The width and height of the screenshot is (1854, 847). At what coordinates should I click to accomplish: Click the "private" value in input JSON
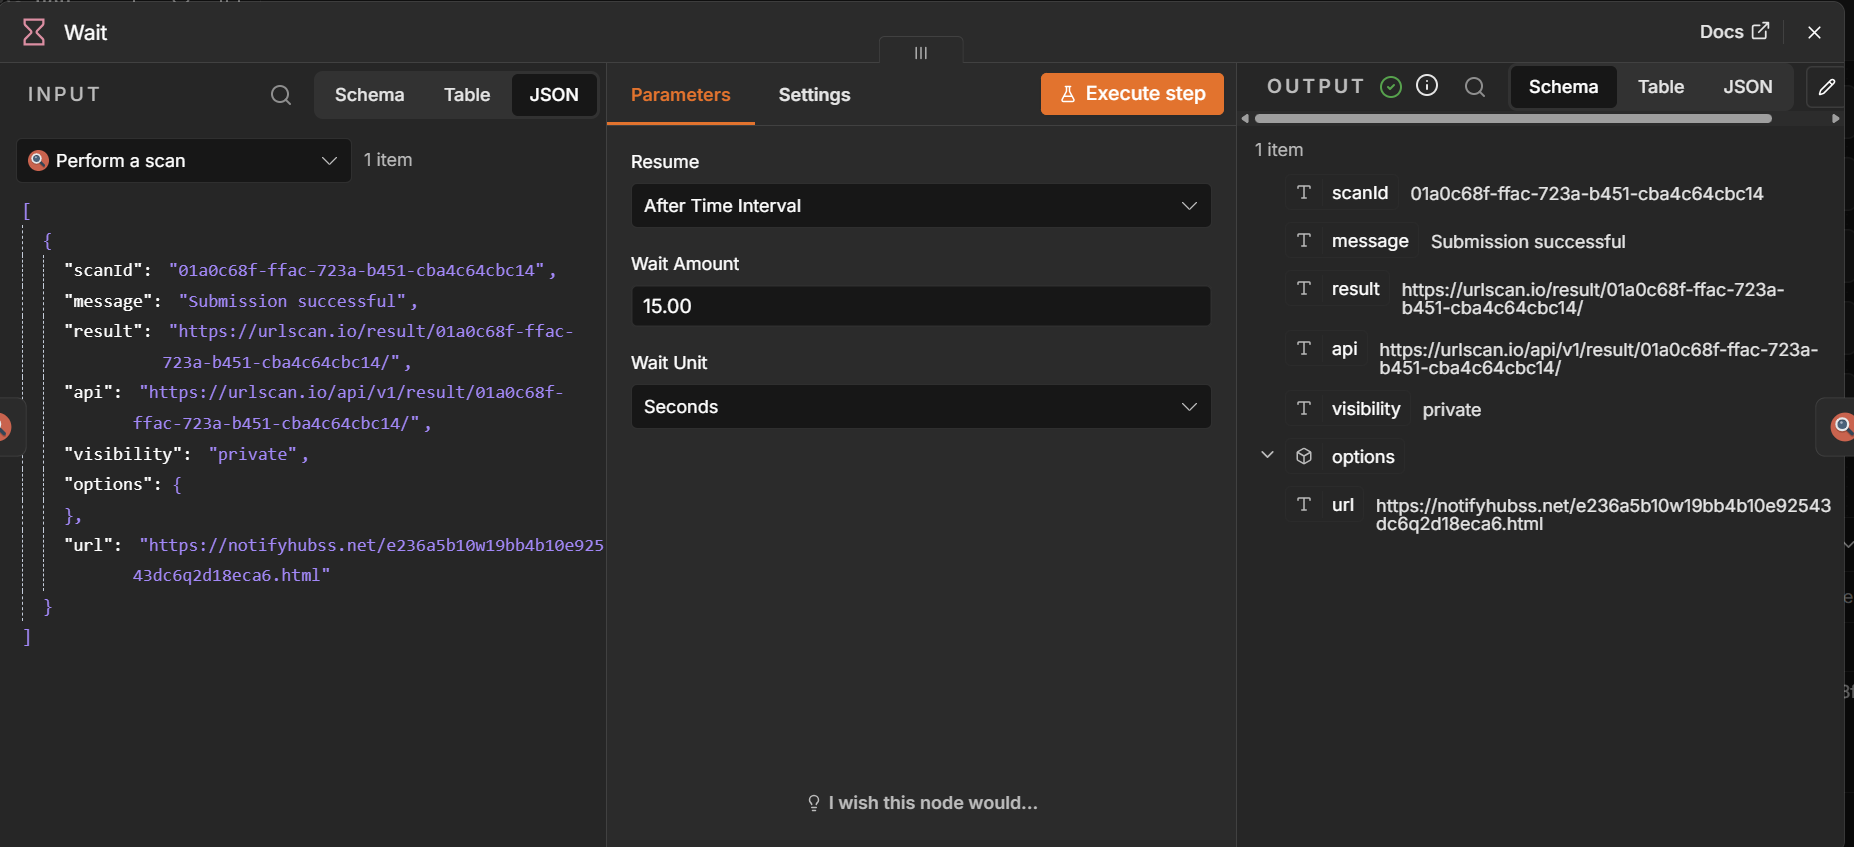(253, 454)
